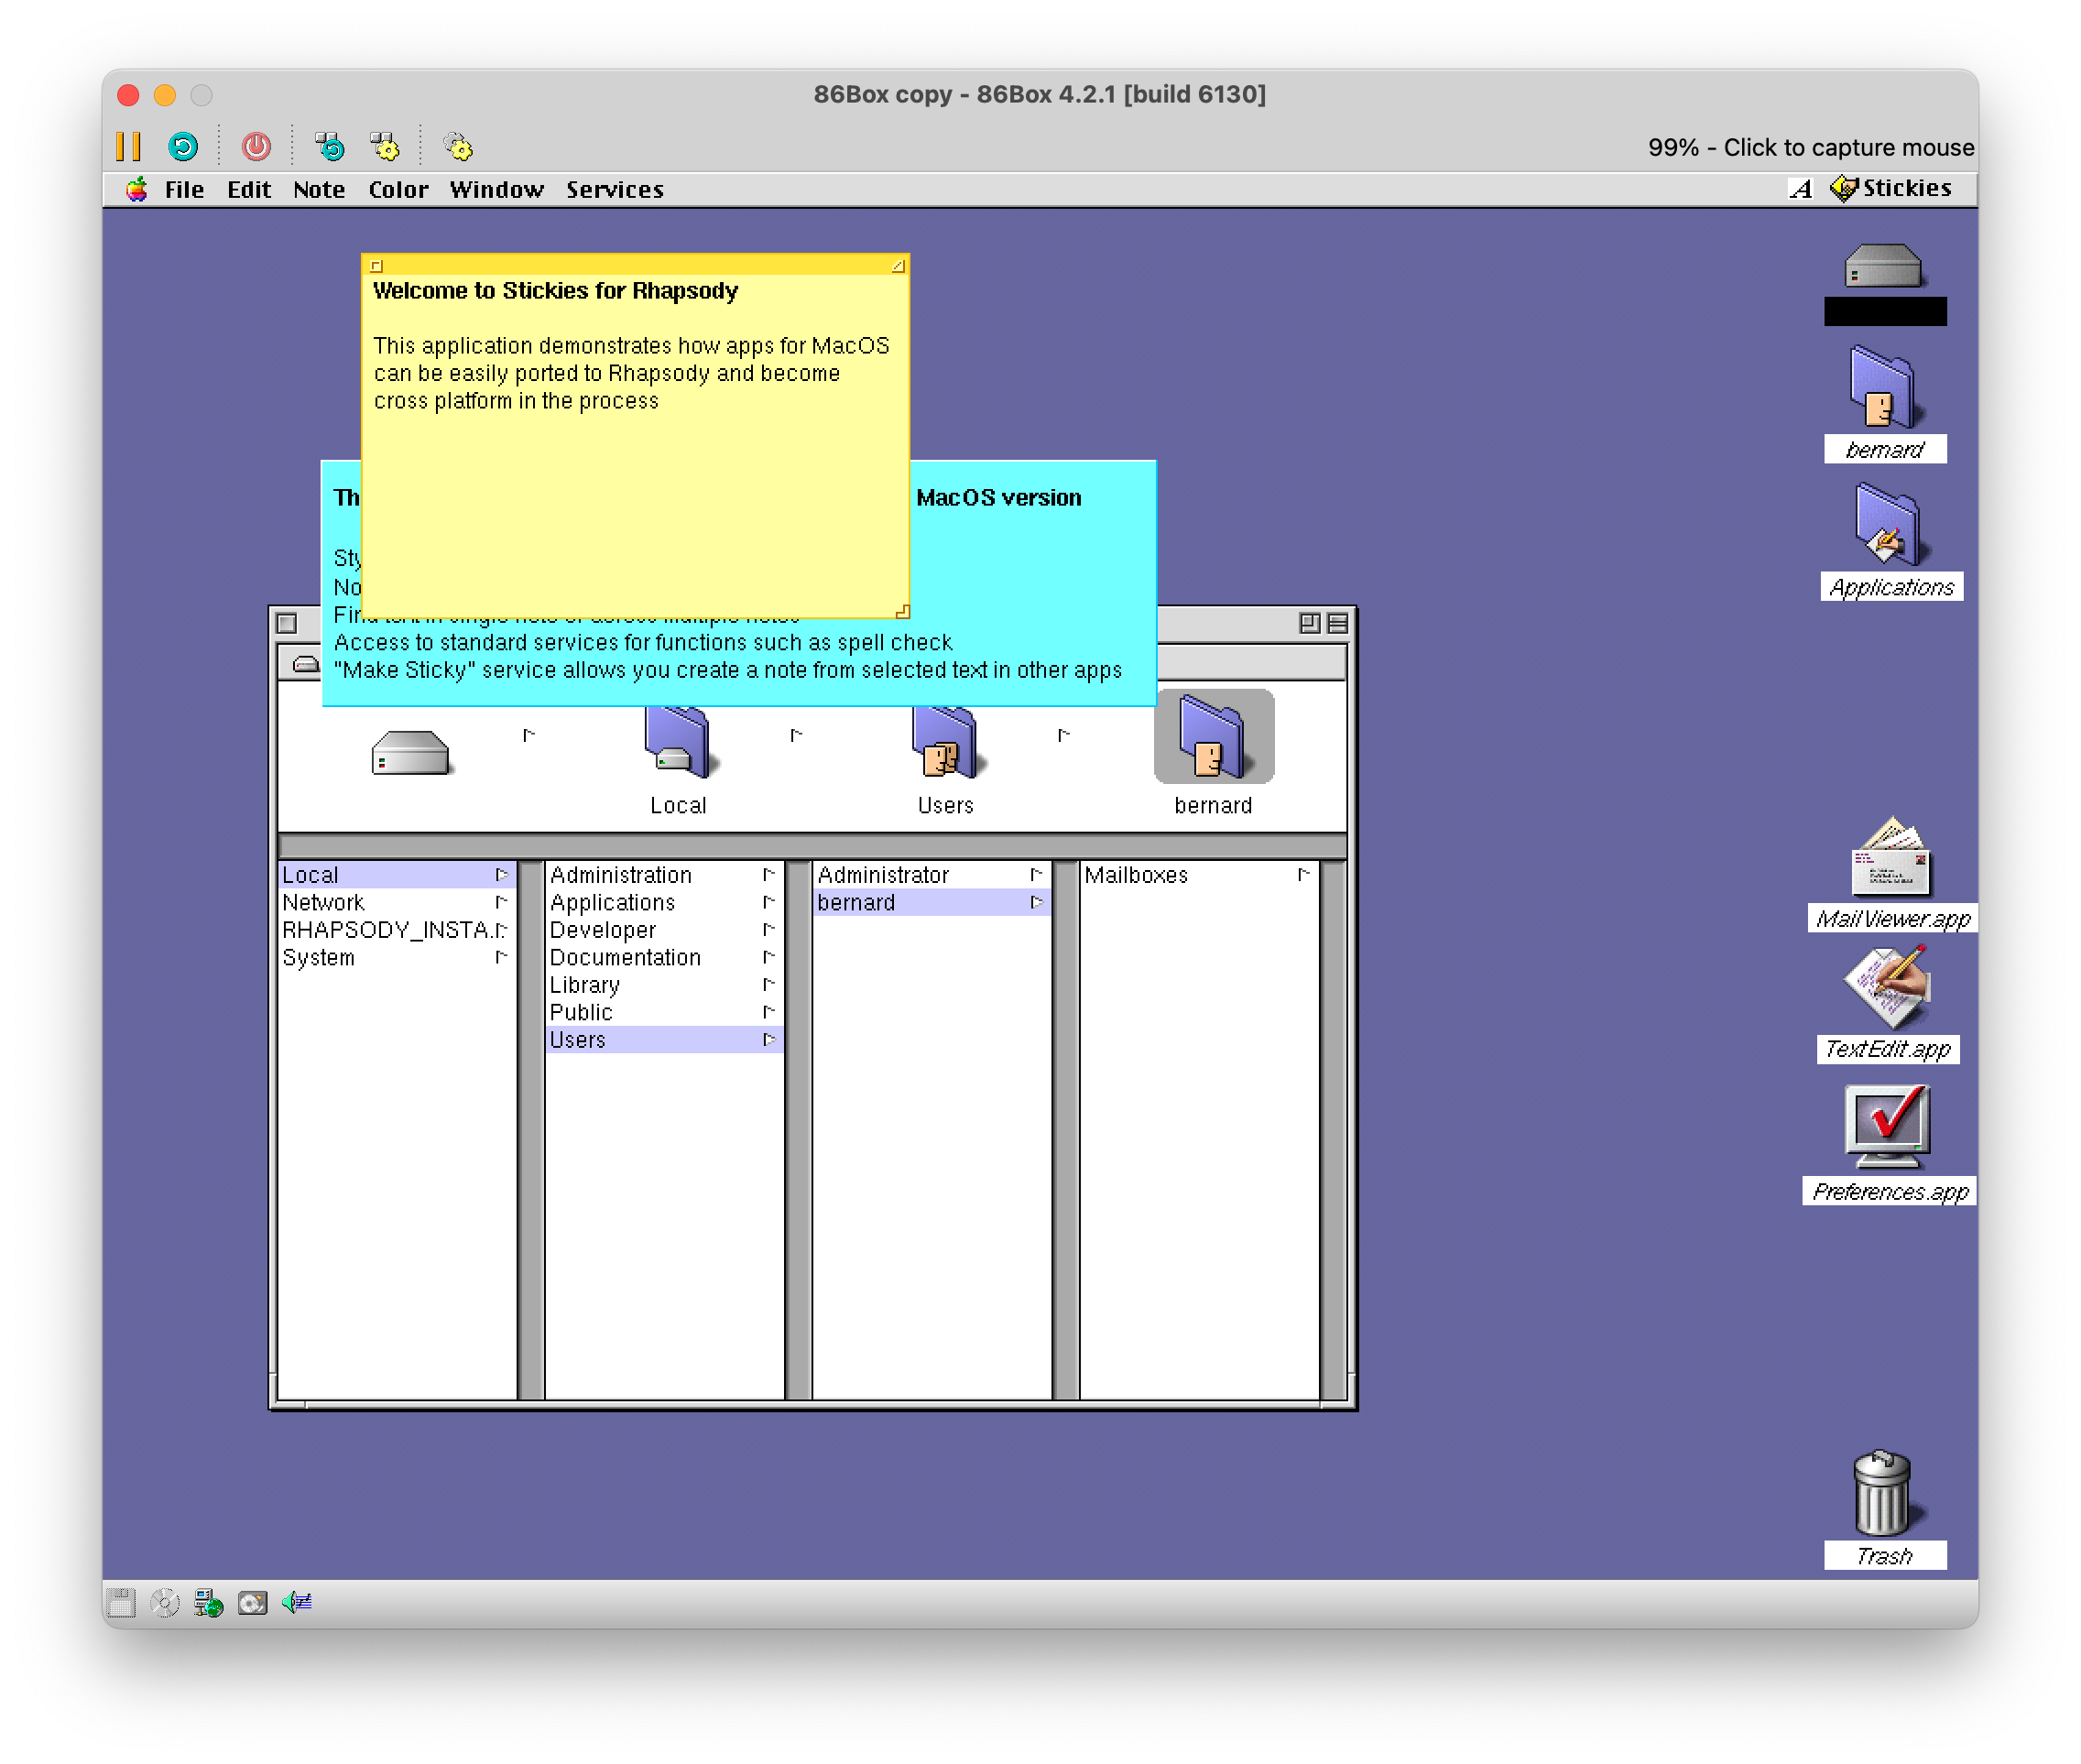The width and height of the screenshot is (2081, 1764).
Task: Expand System in first browser column
Action: [x=502, y=957]
